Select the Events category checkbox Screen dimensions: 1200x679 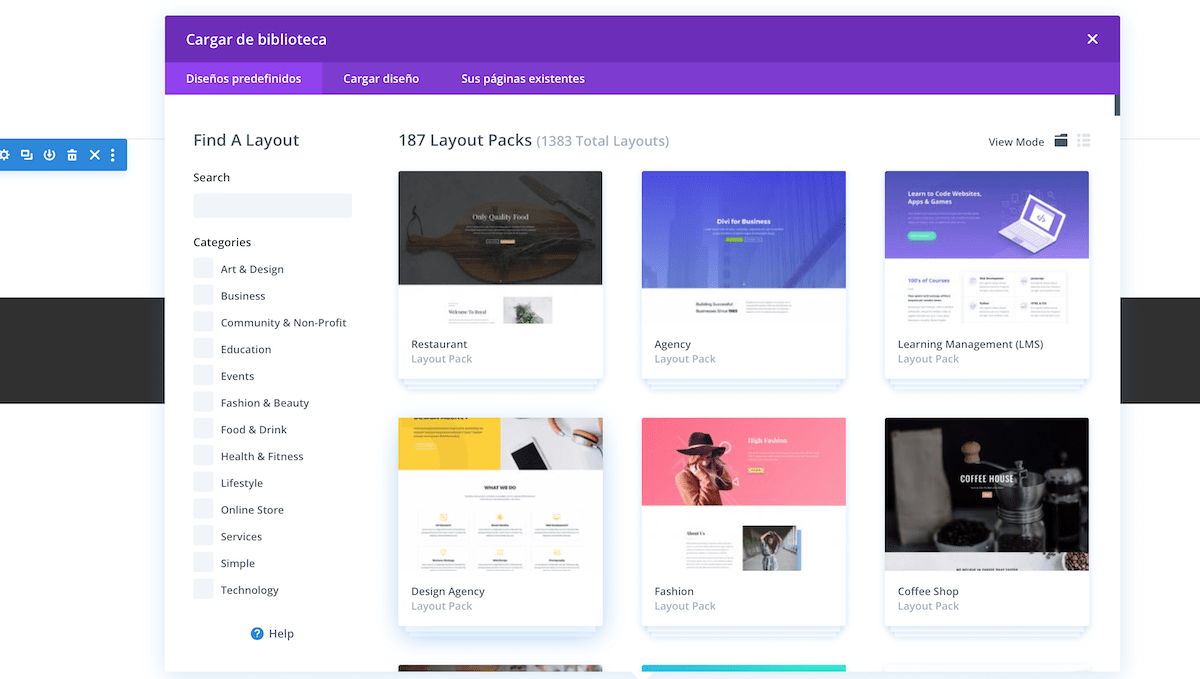click(203, 375)
